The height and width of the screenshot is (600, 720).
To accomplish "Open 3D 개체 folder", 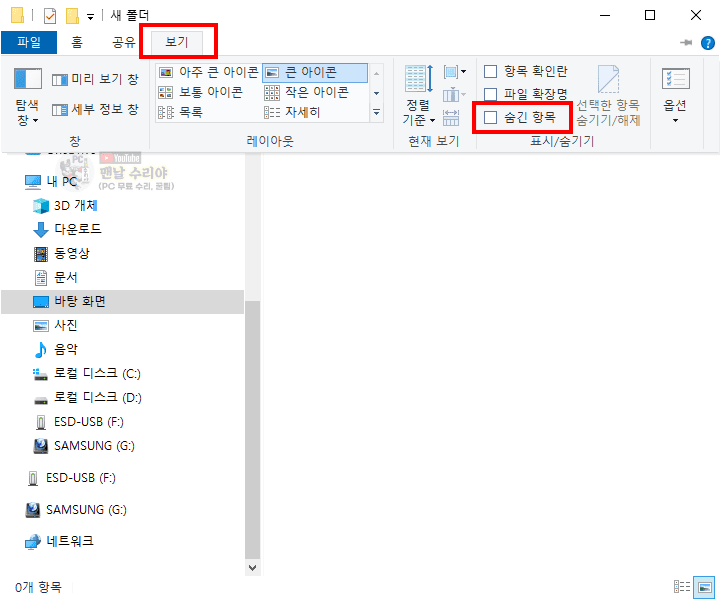I will point(65,206).
